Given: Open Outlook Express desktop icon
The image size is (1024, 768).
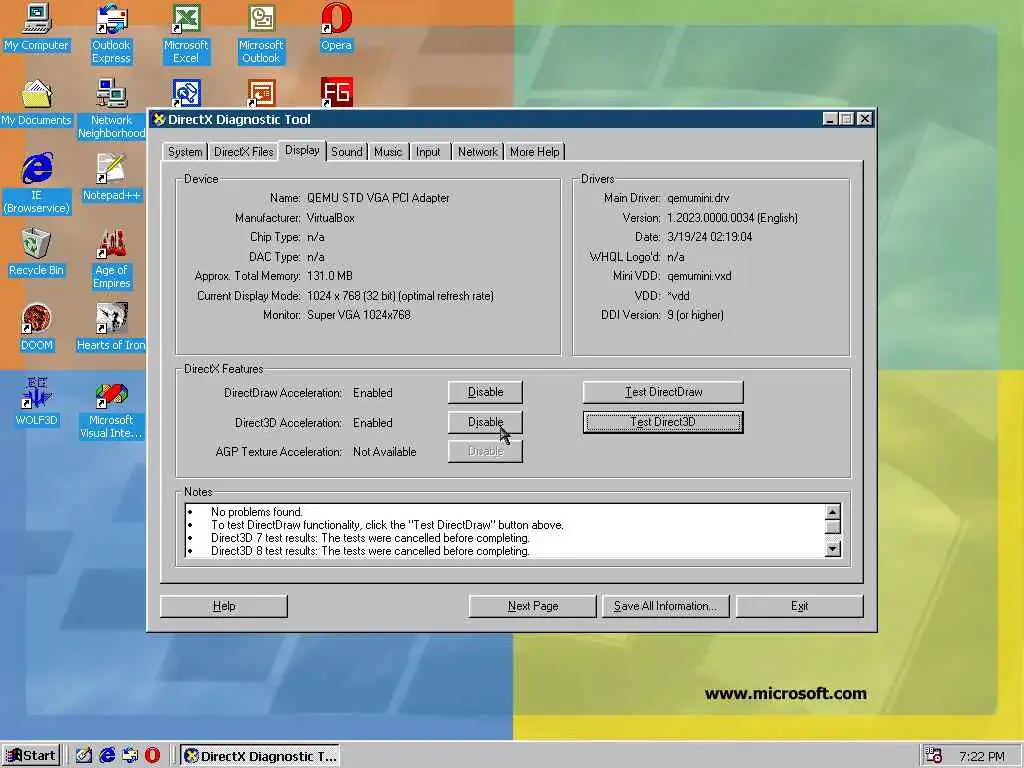Looking at the screenshot, I should (x=111, y=33).
